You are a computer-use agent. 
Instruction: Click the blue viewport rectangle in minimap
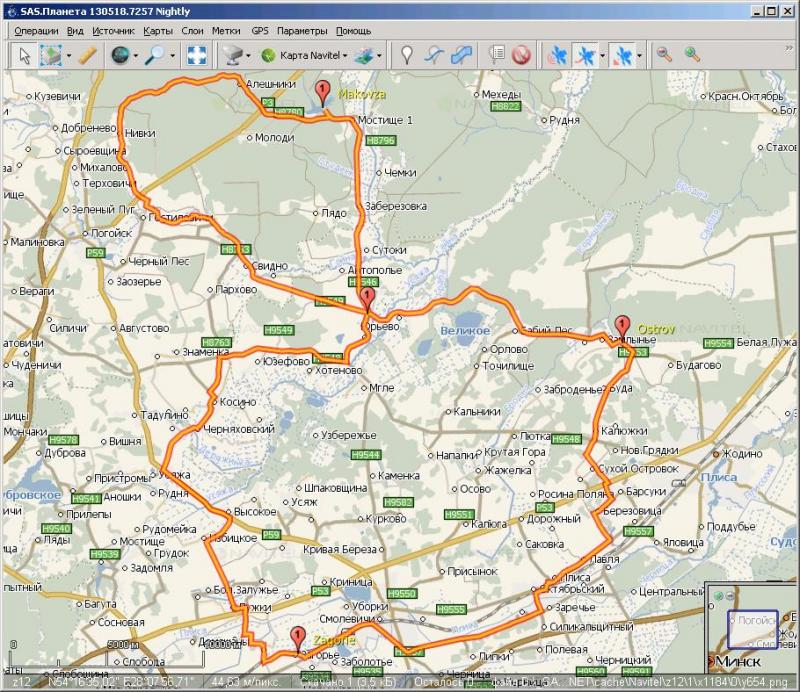753,629
